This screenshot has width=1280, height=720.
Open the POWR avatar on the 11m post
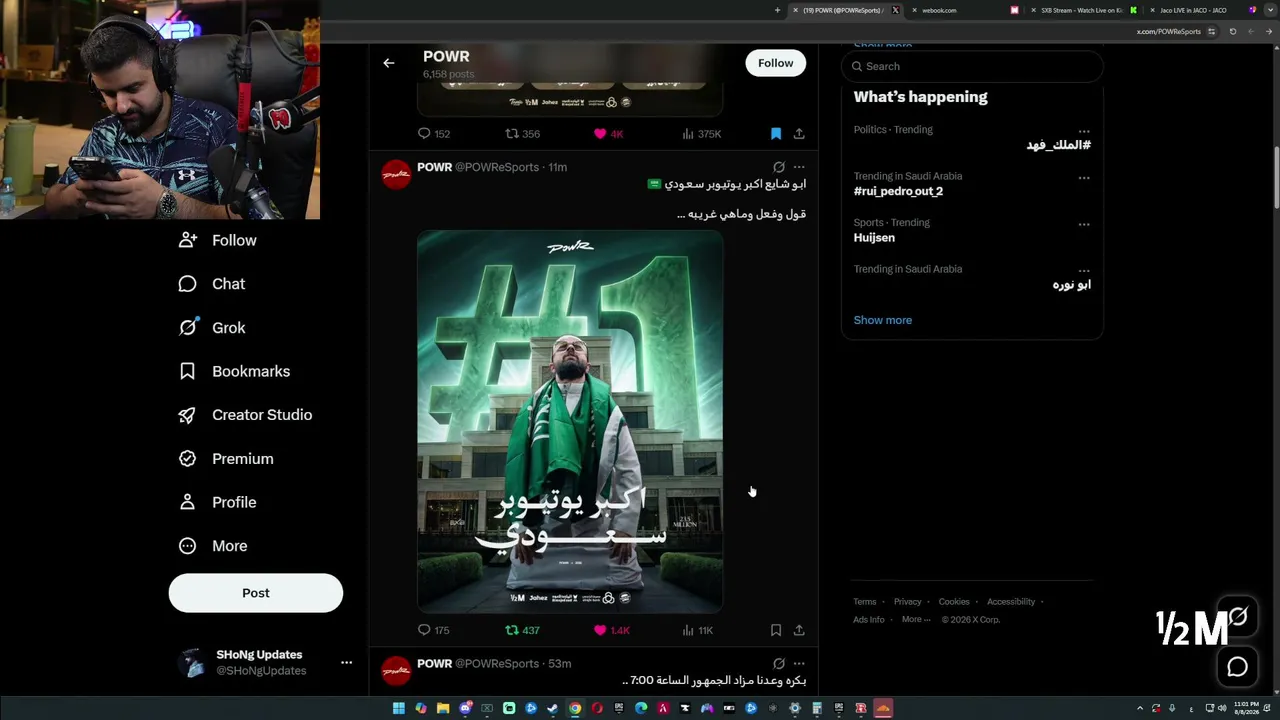click(x=396, y=175)
